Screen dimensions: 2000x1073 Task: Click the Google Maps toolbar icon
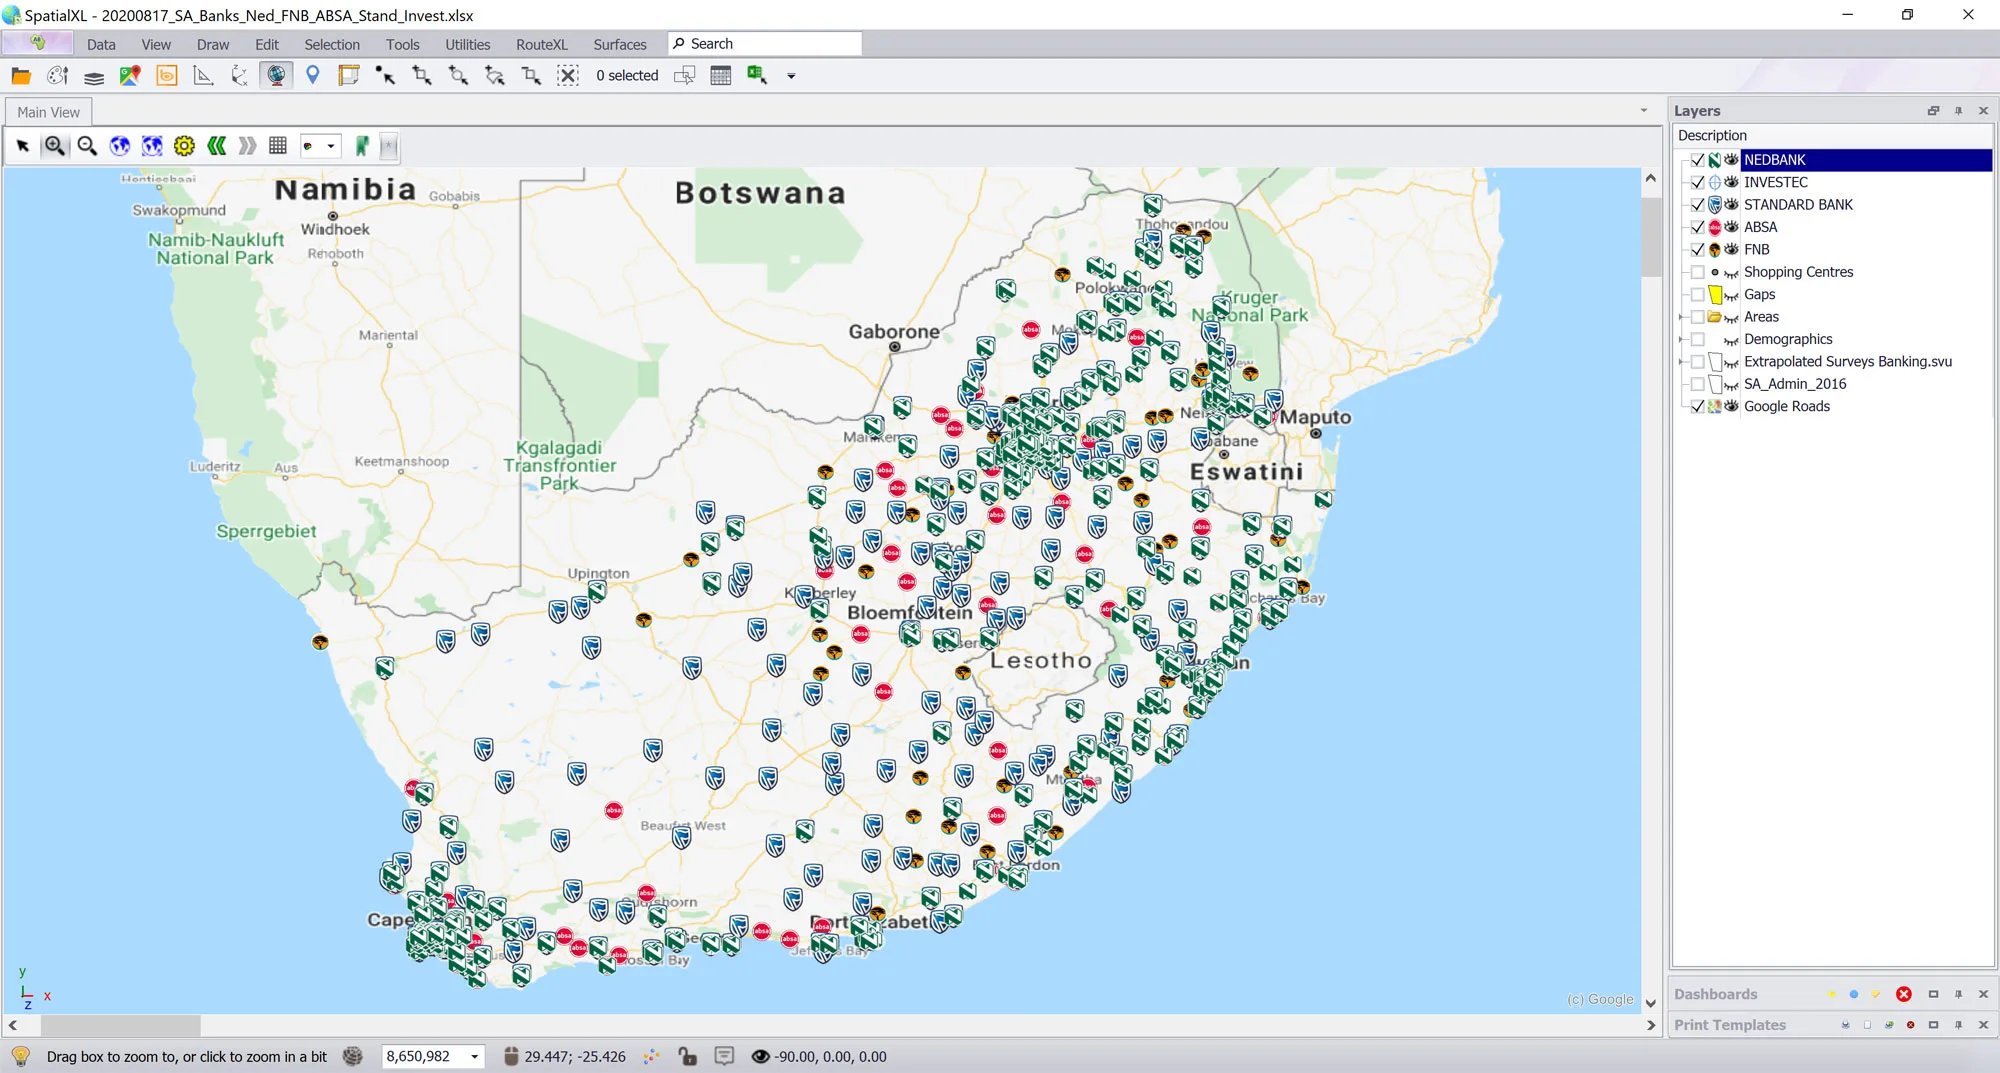130,76
